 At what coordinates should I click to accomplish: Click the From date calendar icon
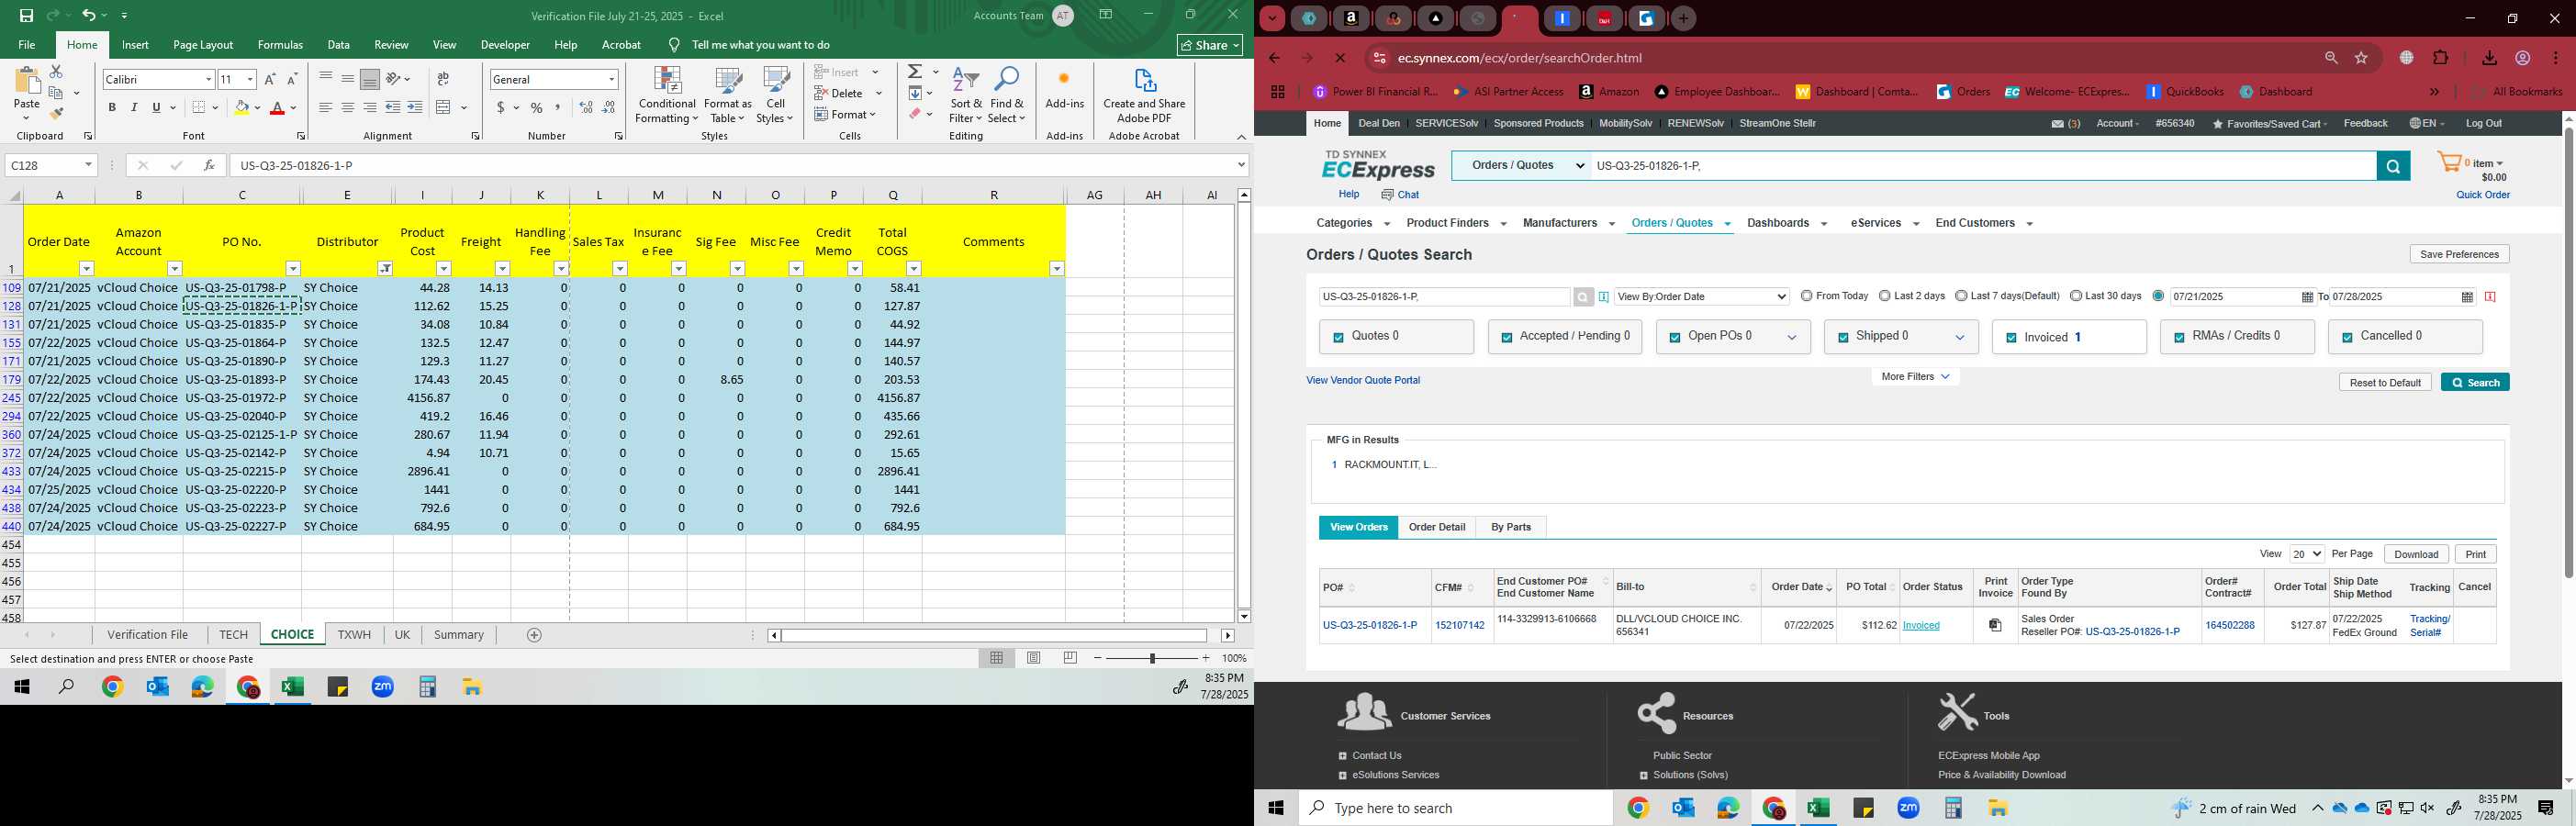pyautogui.click(x=2307, y=297)
